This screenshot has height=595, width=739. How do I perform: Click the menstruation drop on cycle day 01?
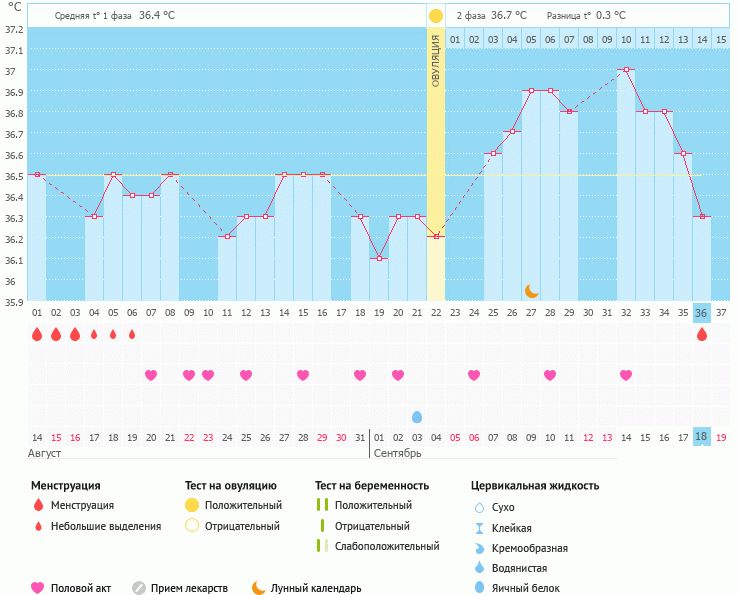tap(37, 334)
